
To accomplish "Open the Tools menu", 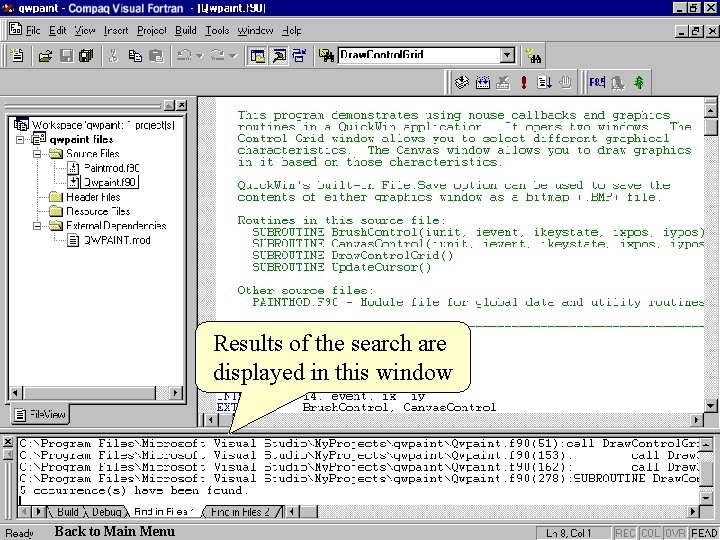I will pyautogui.click(x=217, y=30).
